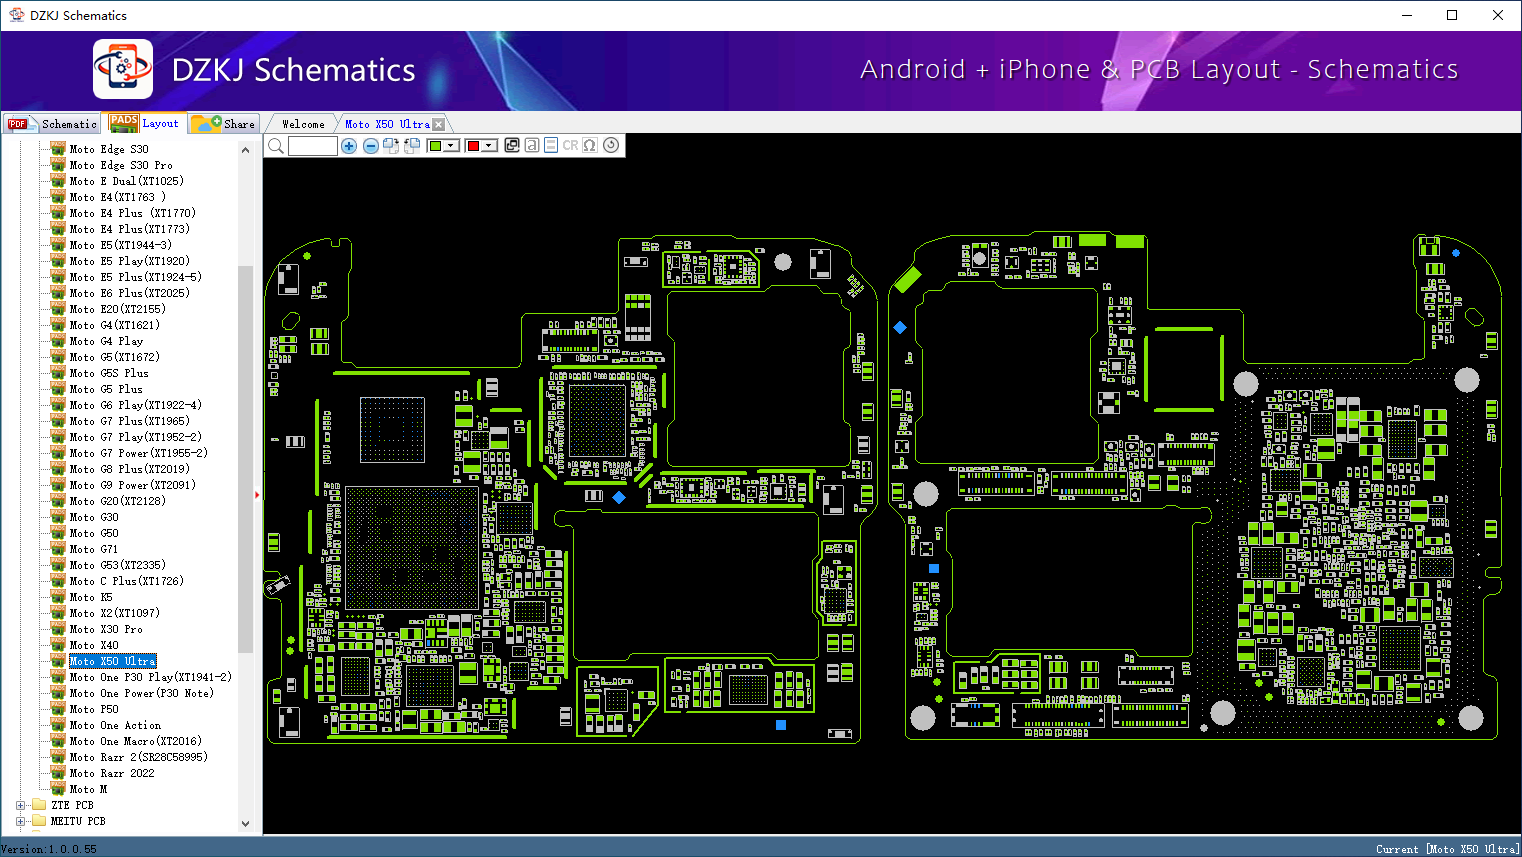The height and width of the screenshot is (857, 1522).
Task: Select Moto G53(XT2335)
Action: click(x=117, y=565)
